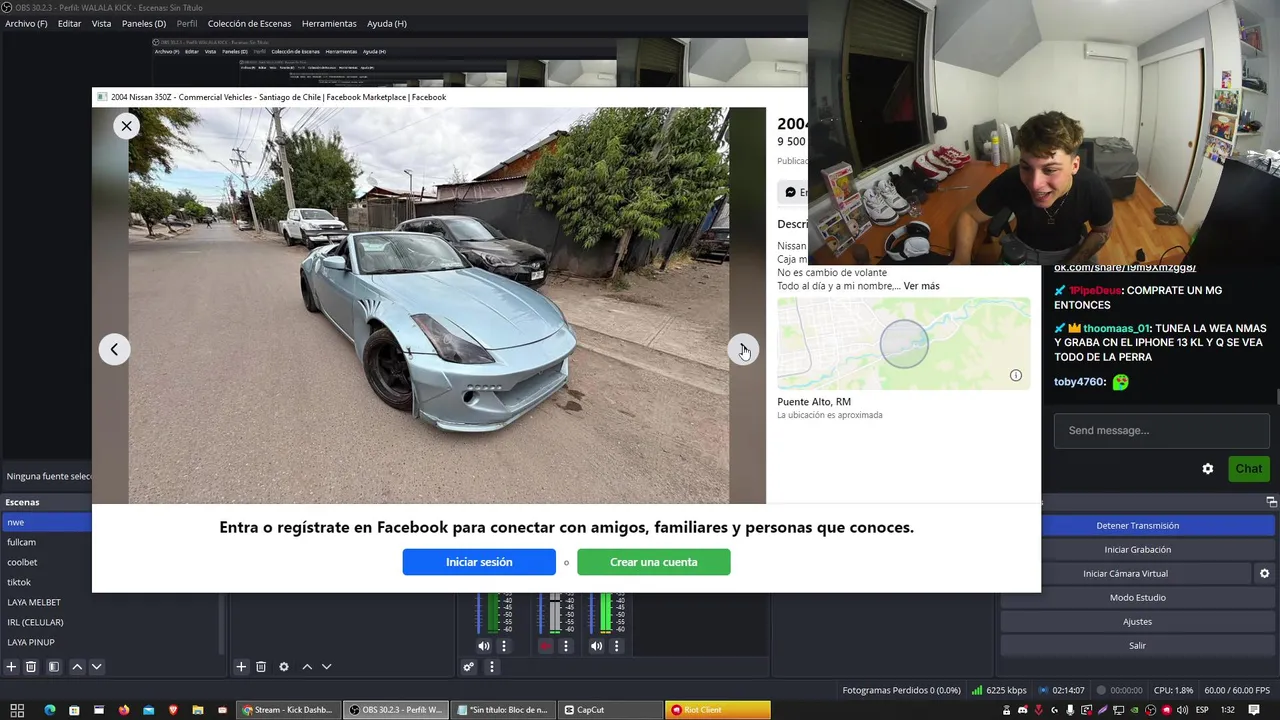
Task: Open chat settings gear icon
Action: [1208, 469]
